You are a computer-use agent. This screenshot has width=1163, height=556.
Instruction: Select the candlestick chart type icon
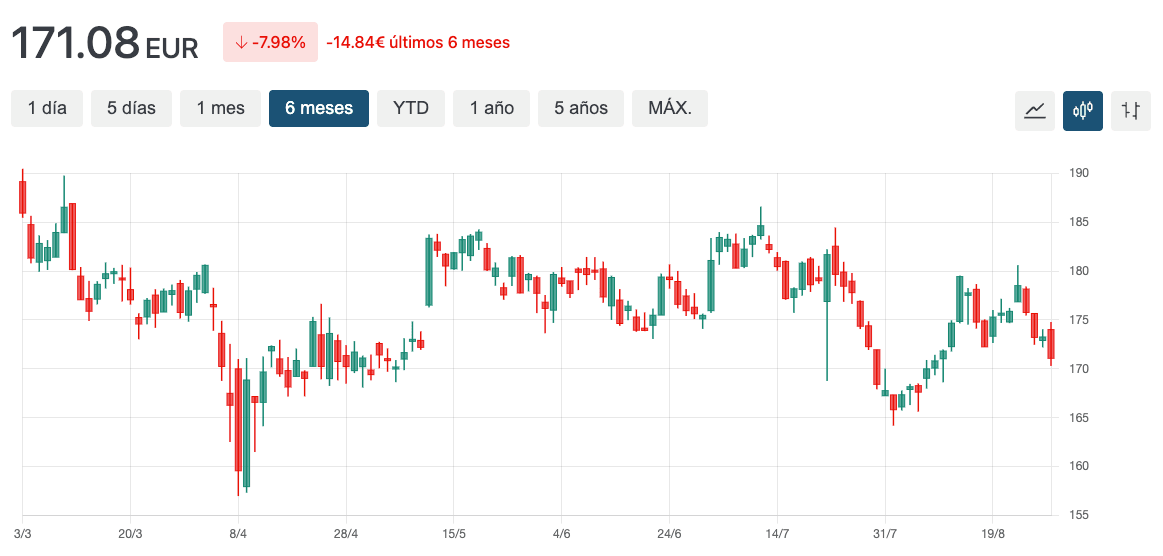[1083, 110]
